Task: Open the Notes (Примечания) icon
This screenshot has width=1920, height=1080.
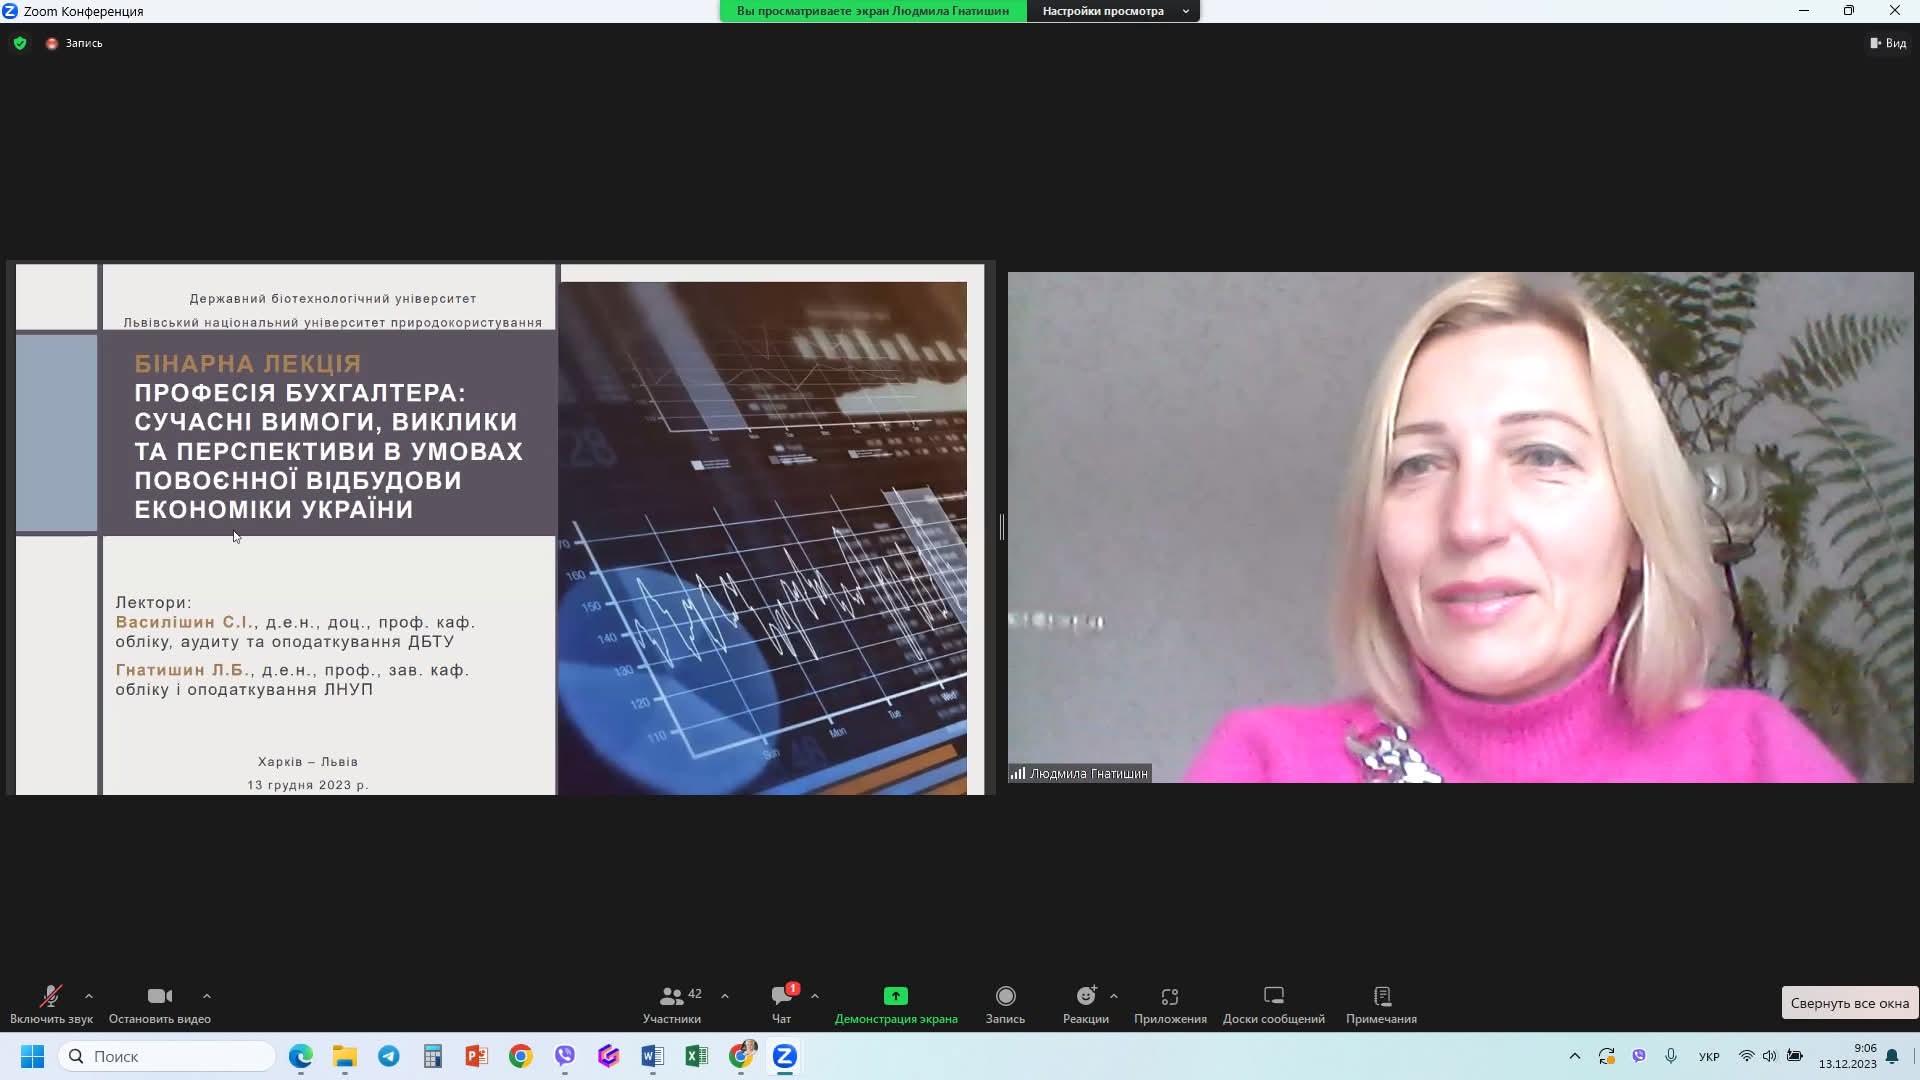Action: (x=1381, y=996)
